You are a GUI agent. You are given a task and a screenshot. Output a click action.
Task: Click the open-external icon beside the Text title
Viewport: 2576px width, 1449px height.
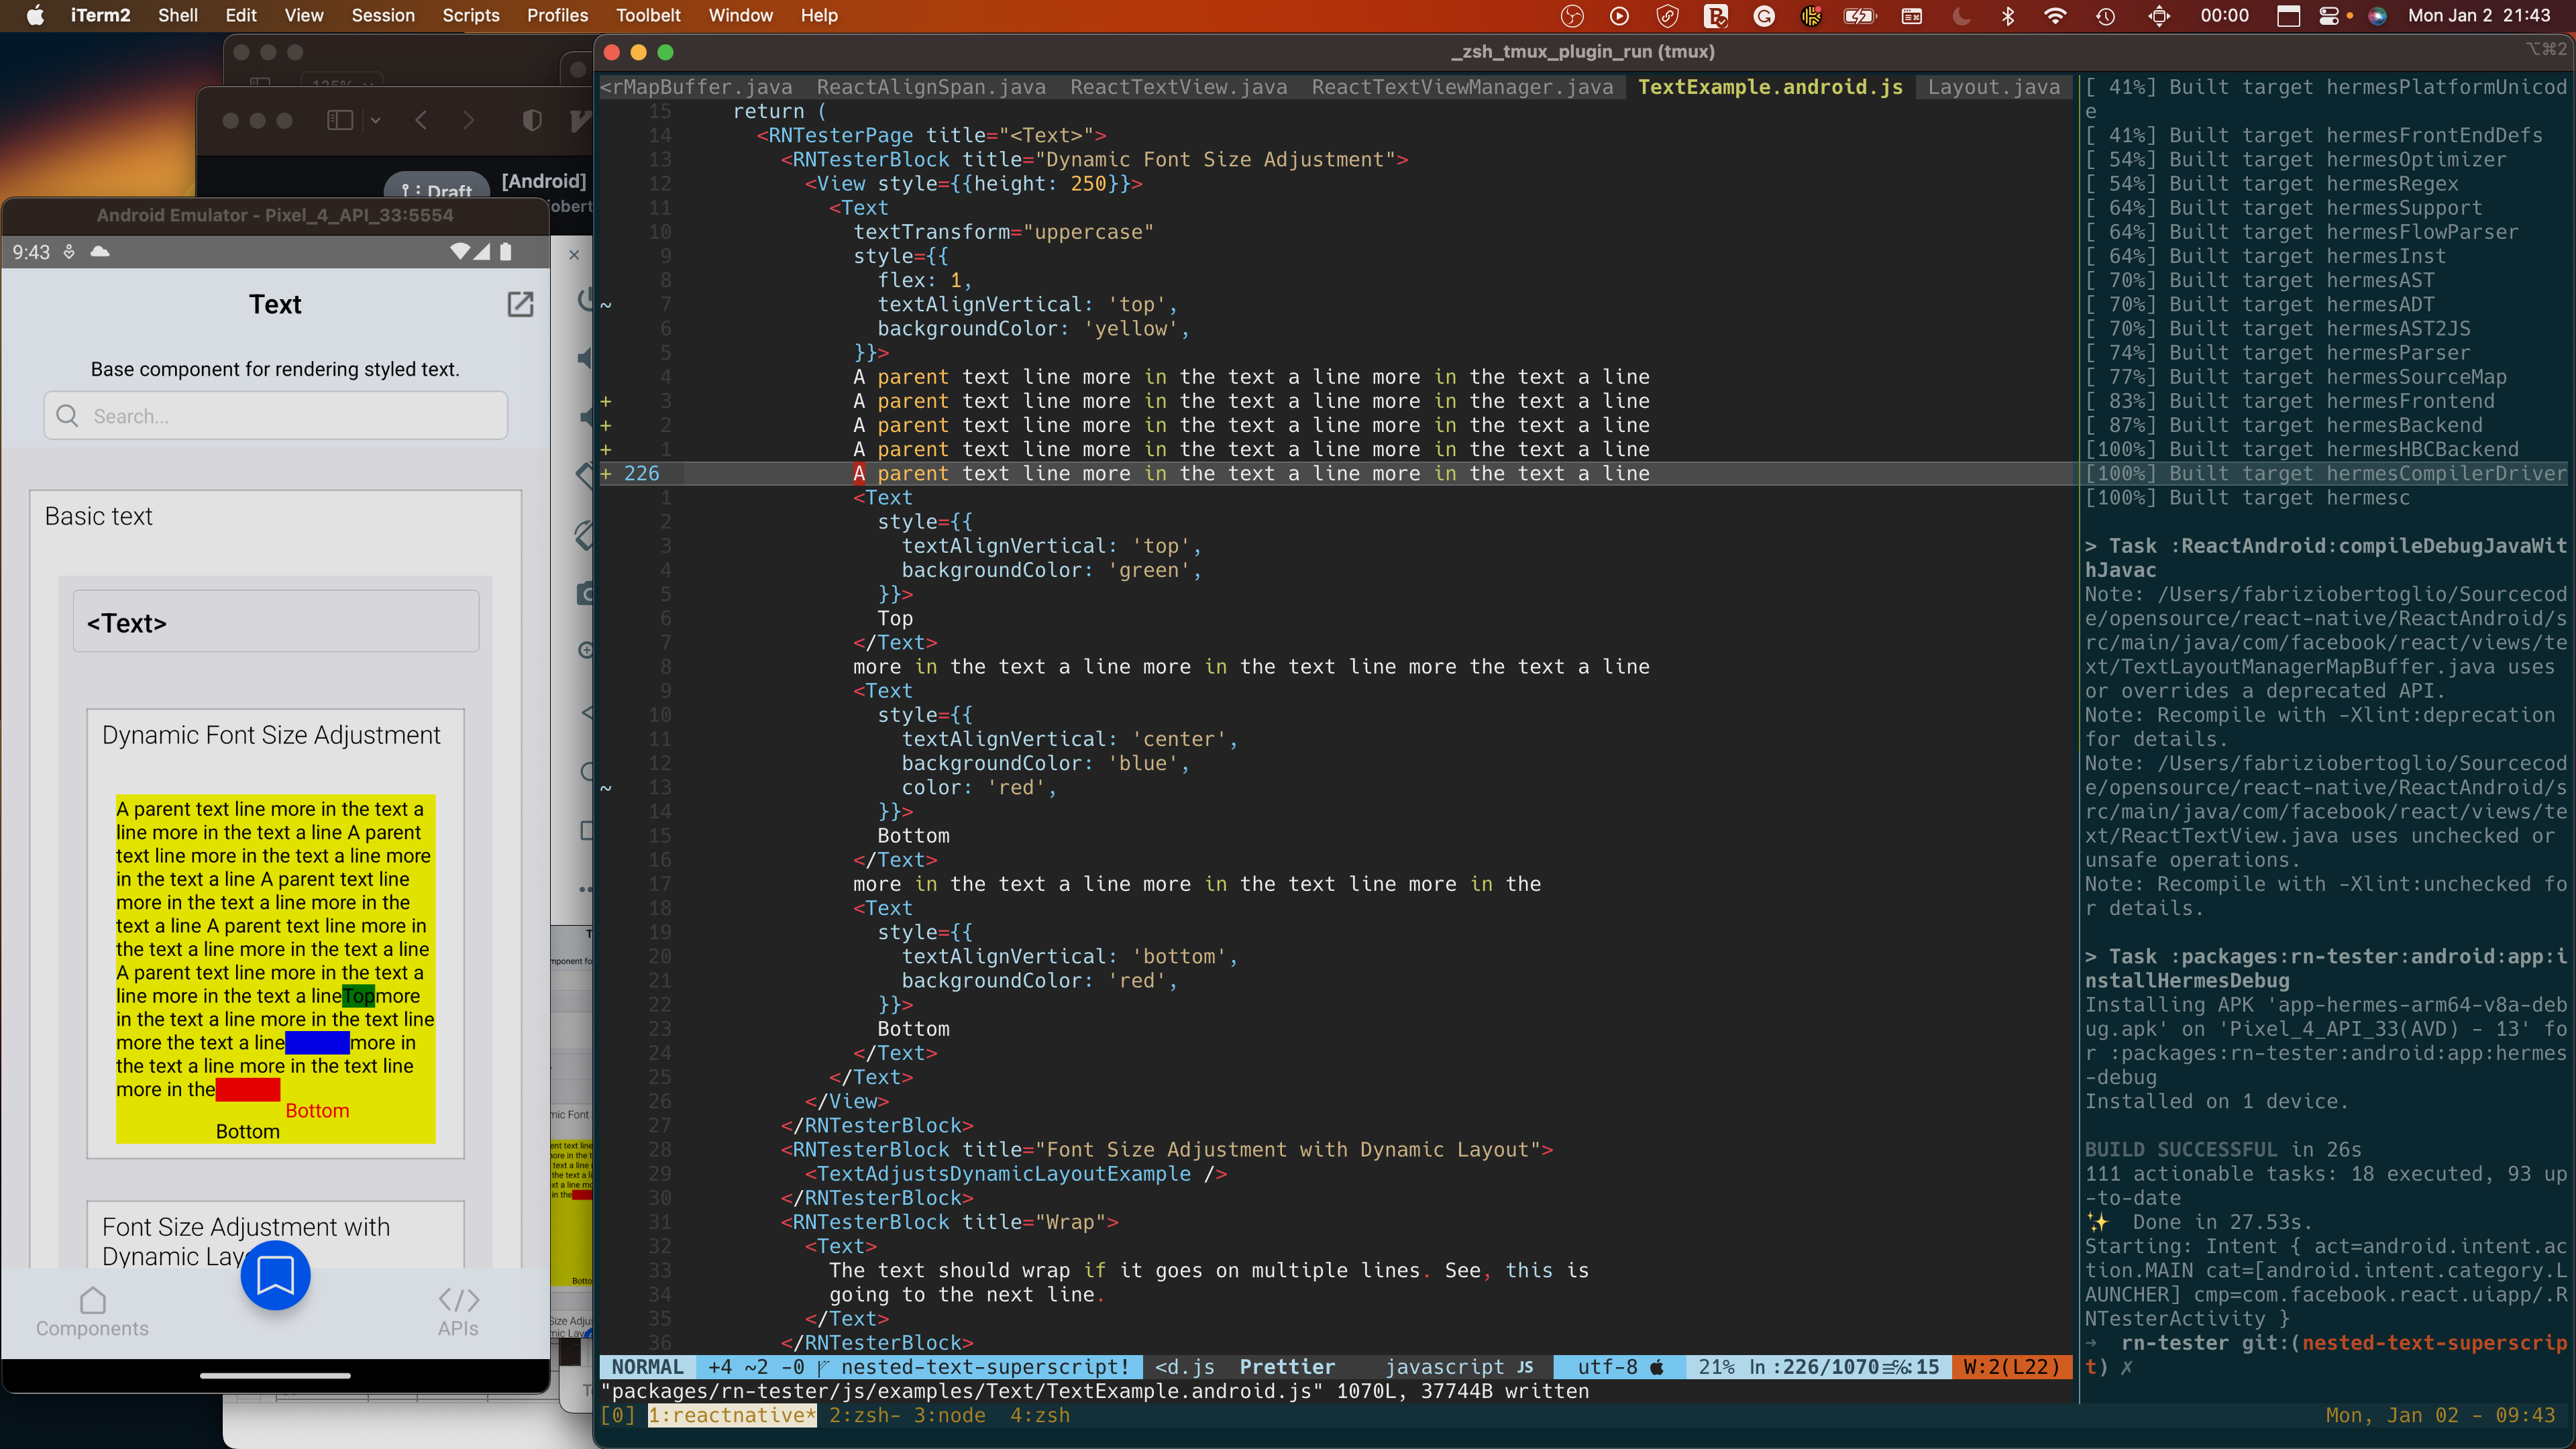(x=520, y=304)
